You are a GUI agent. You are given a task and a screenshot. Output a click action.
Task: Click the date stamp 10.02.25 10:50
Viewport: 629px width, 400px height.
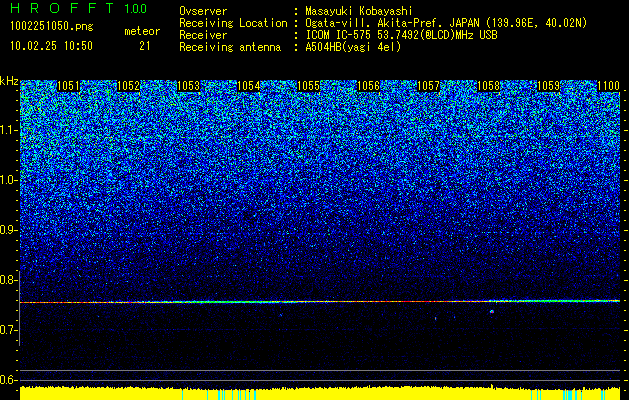click(x=52, y=46)
